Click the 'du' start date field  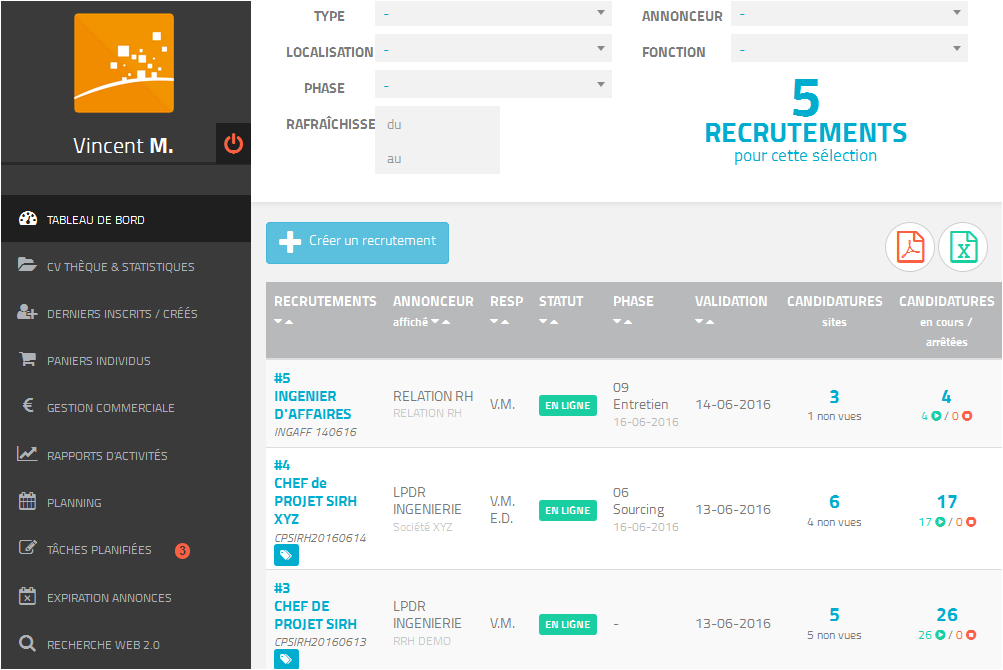pos(438,124)
